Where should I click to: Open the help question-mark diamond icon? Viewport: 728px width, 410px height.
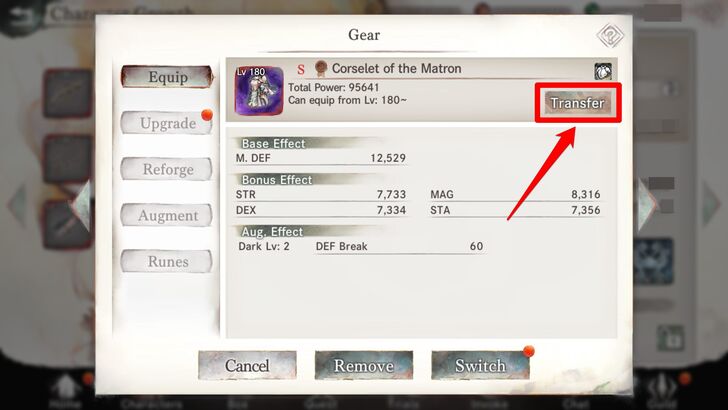point(610,35)
